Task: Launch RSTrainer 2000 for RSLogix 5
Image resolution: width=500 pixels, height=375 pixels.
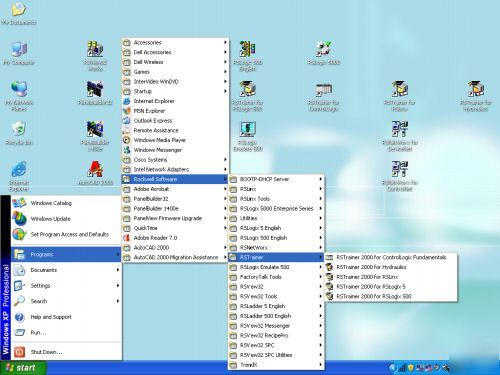Action: click(x=391, y=287)
